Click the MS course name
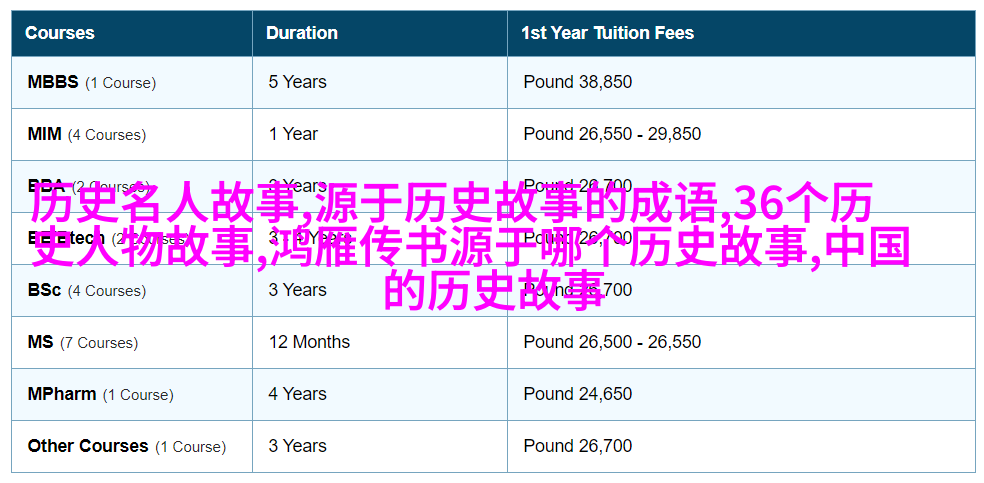The image size is (984, 483). [x=40, y=342]
